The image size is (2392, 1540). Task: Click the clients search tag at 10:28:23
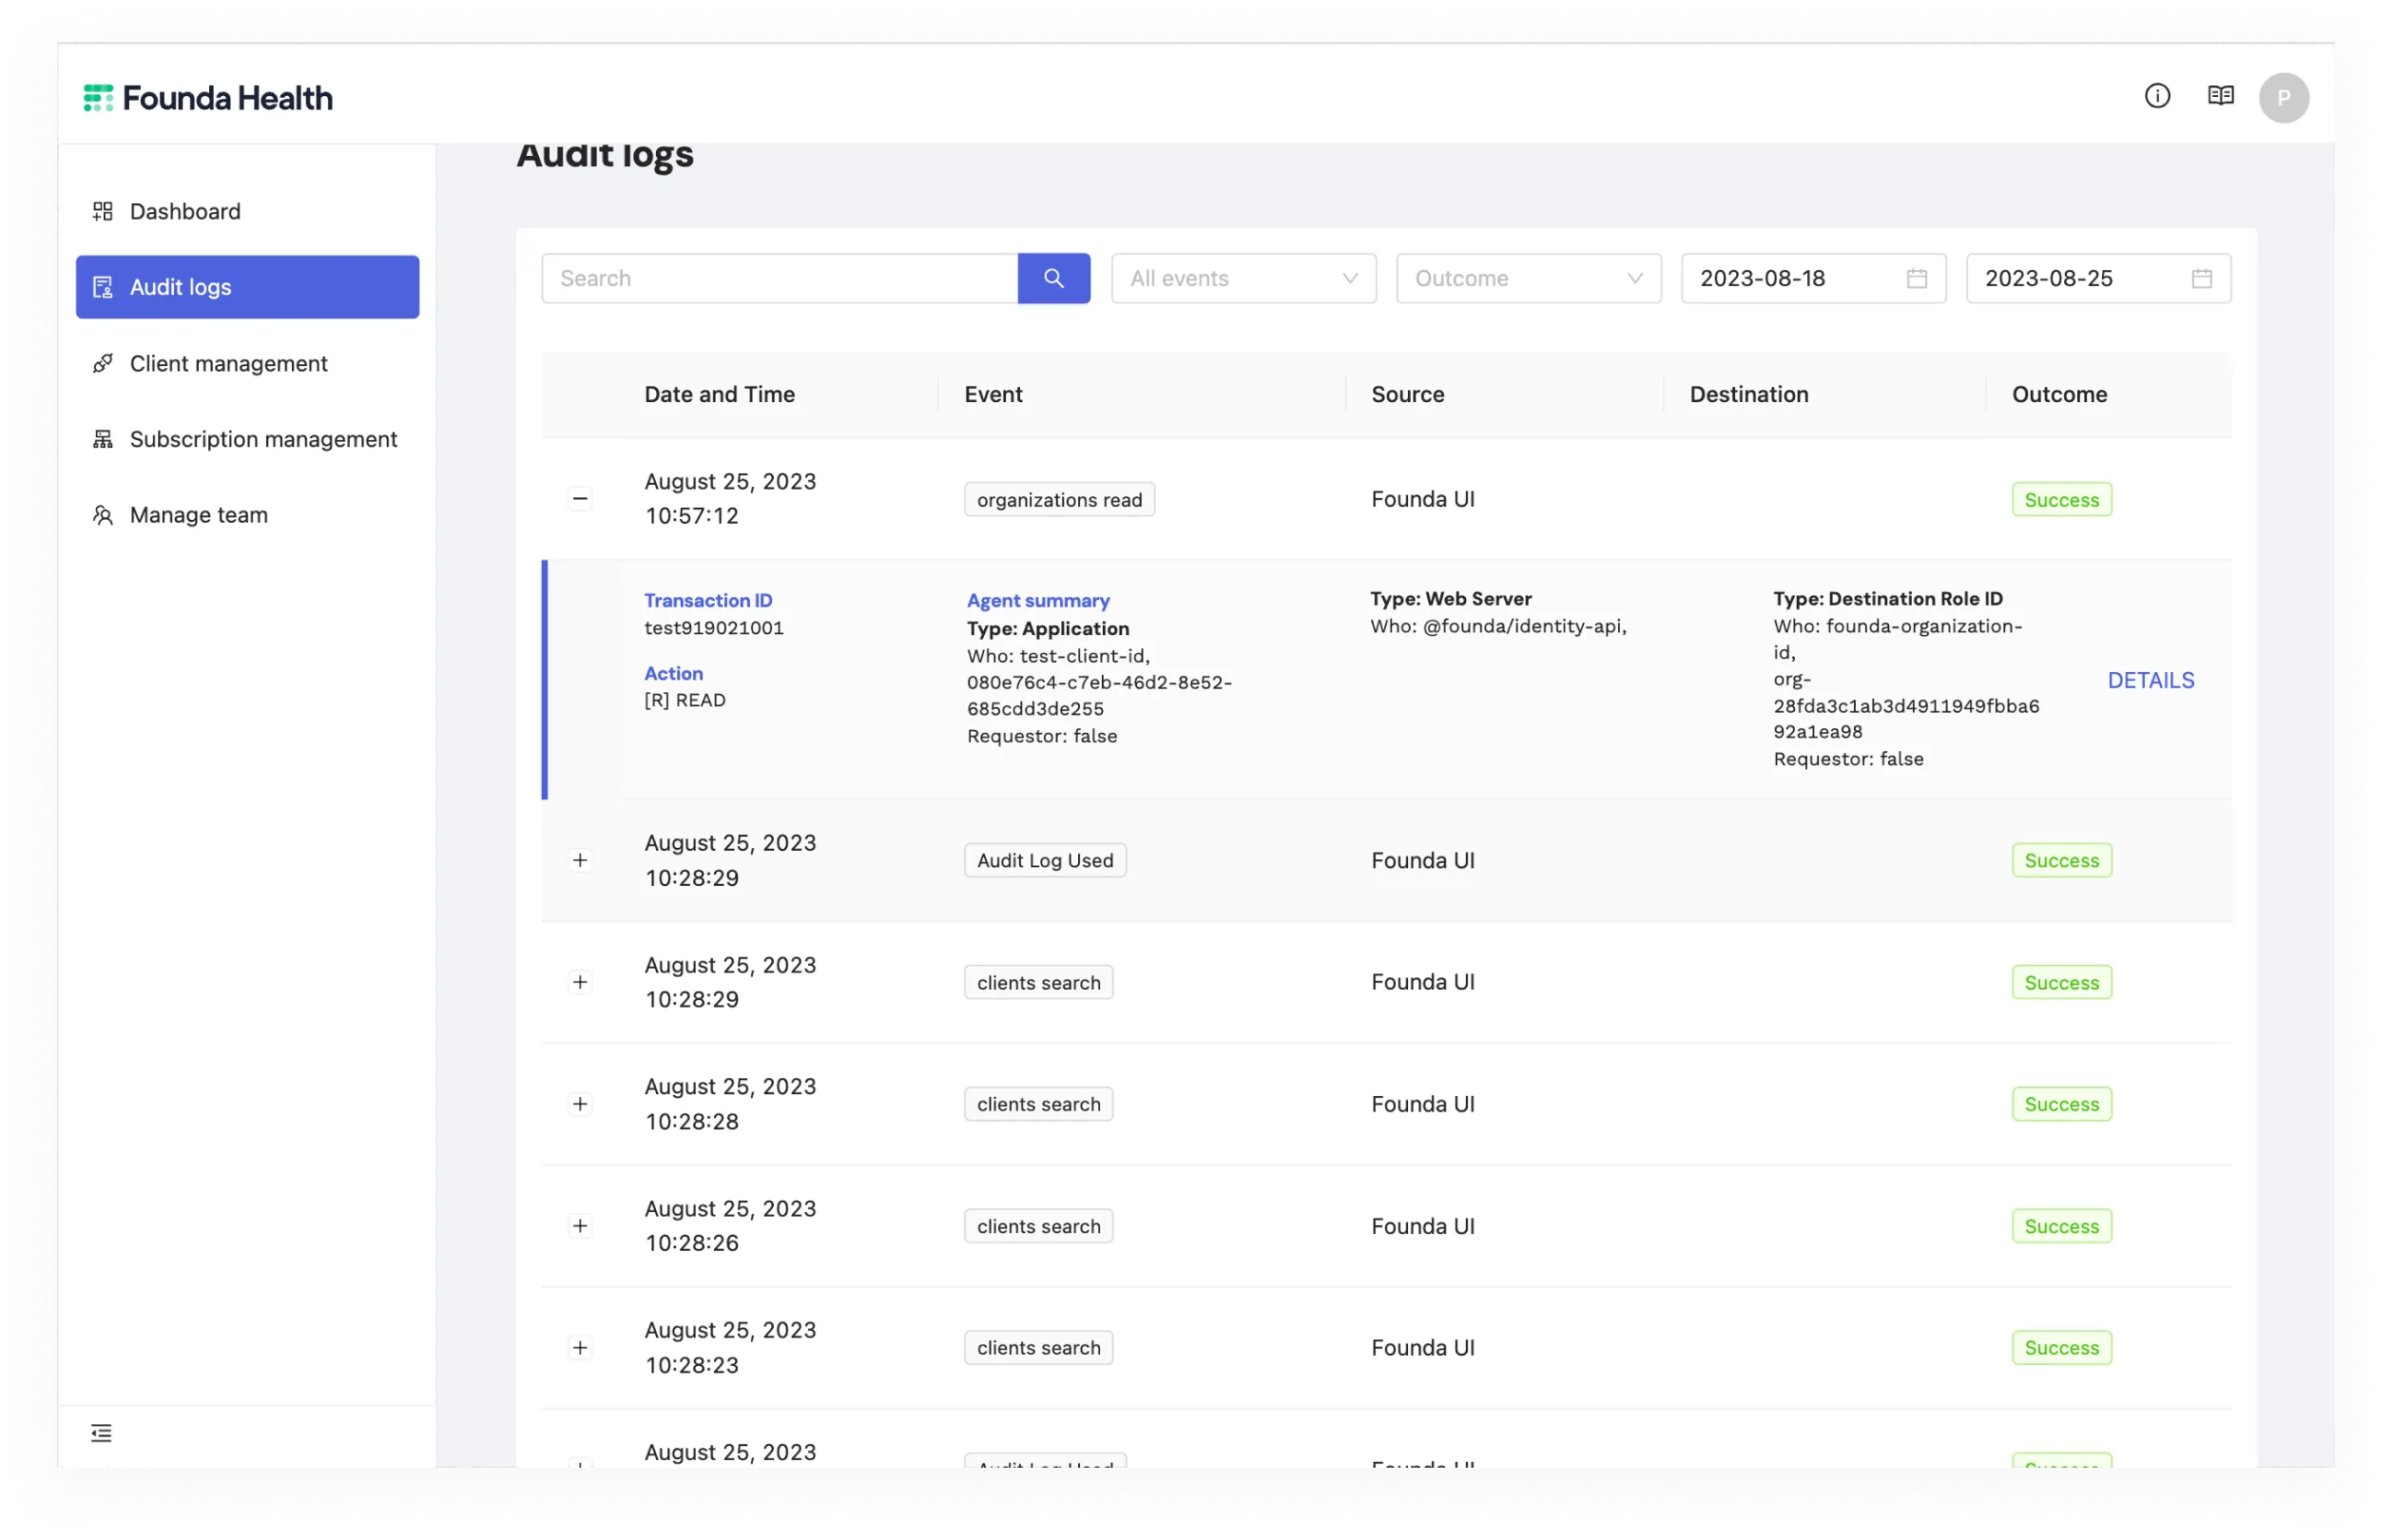pyautogui.click(x=1038, y=1347)
